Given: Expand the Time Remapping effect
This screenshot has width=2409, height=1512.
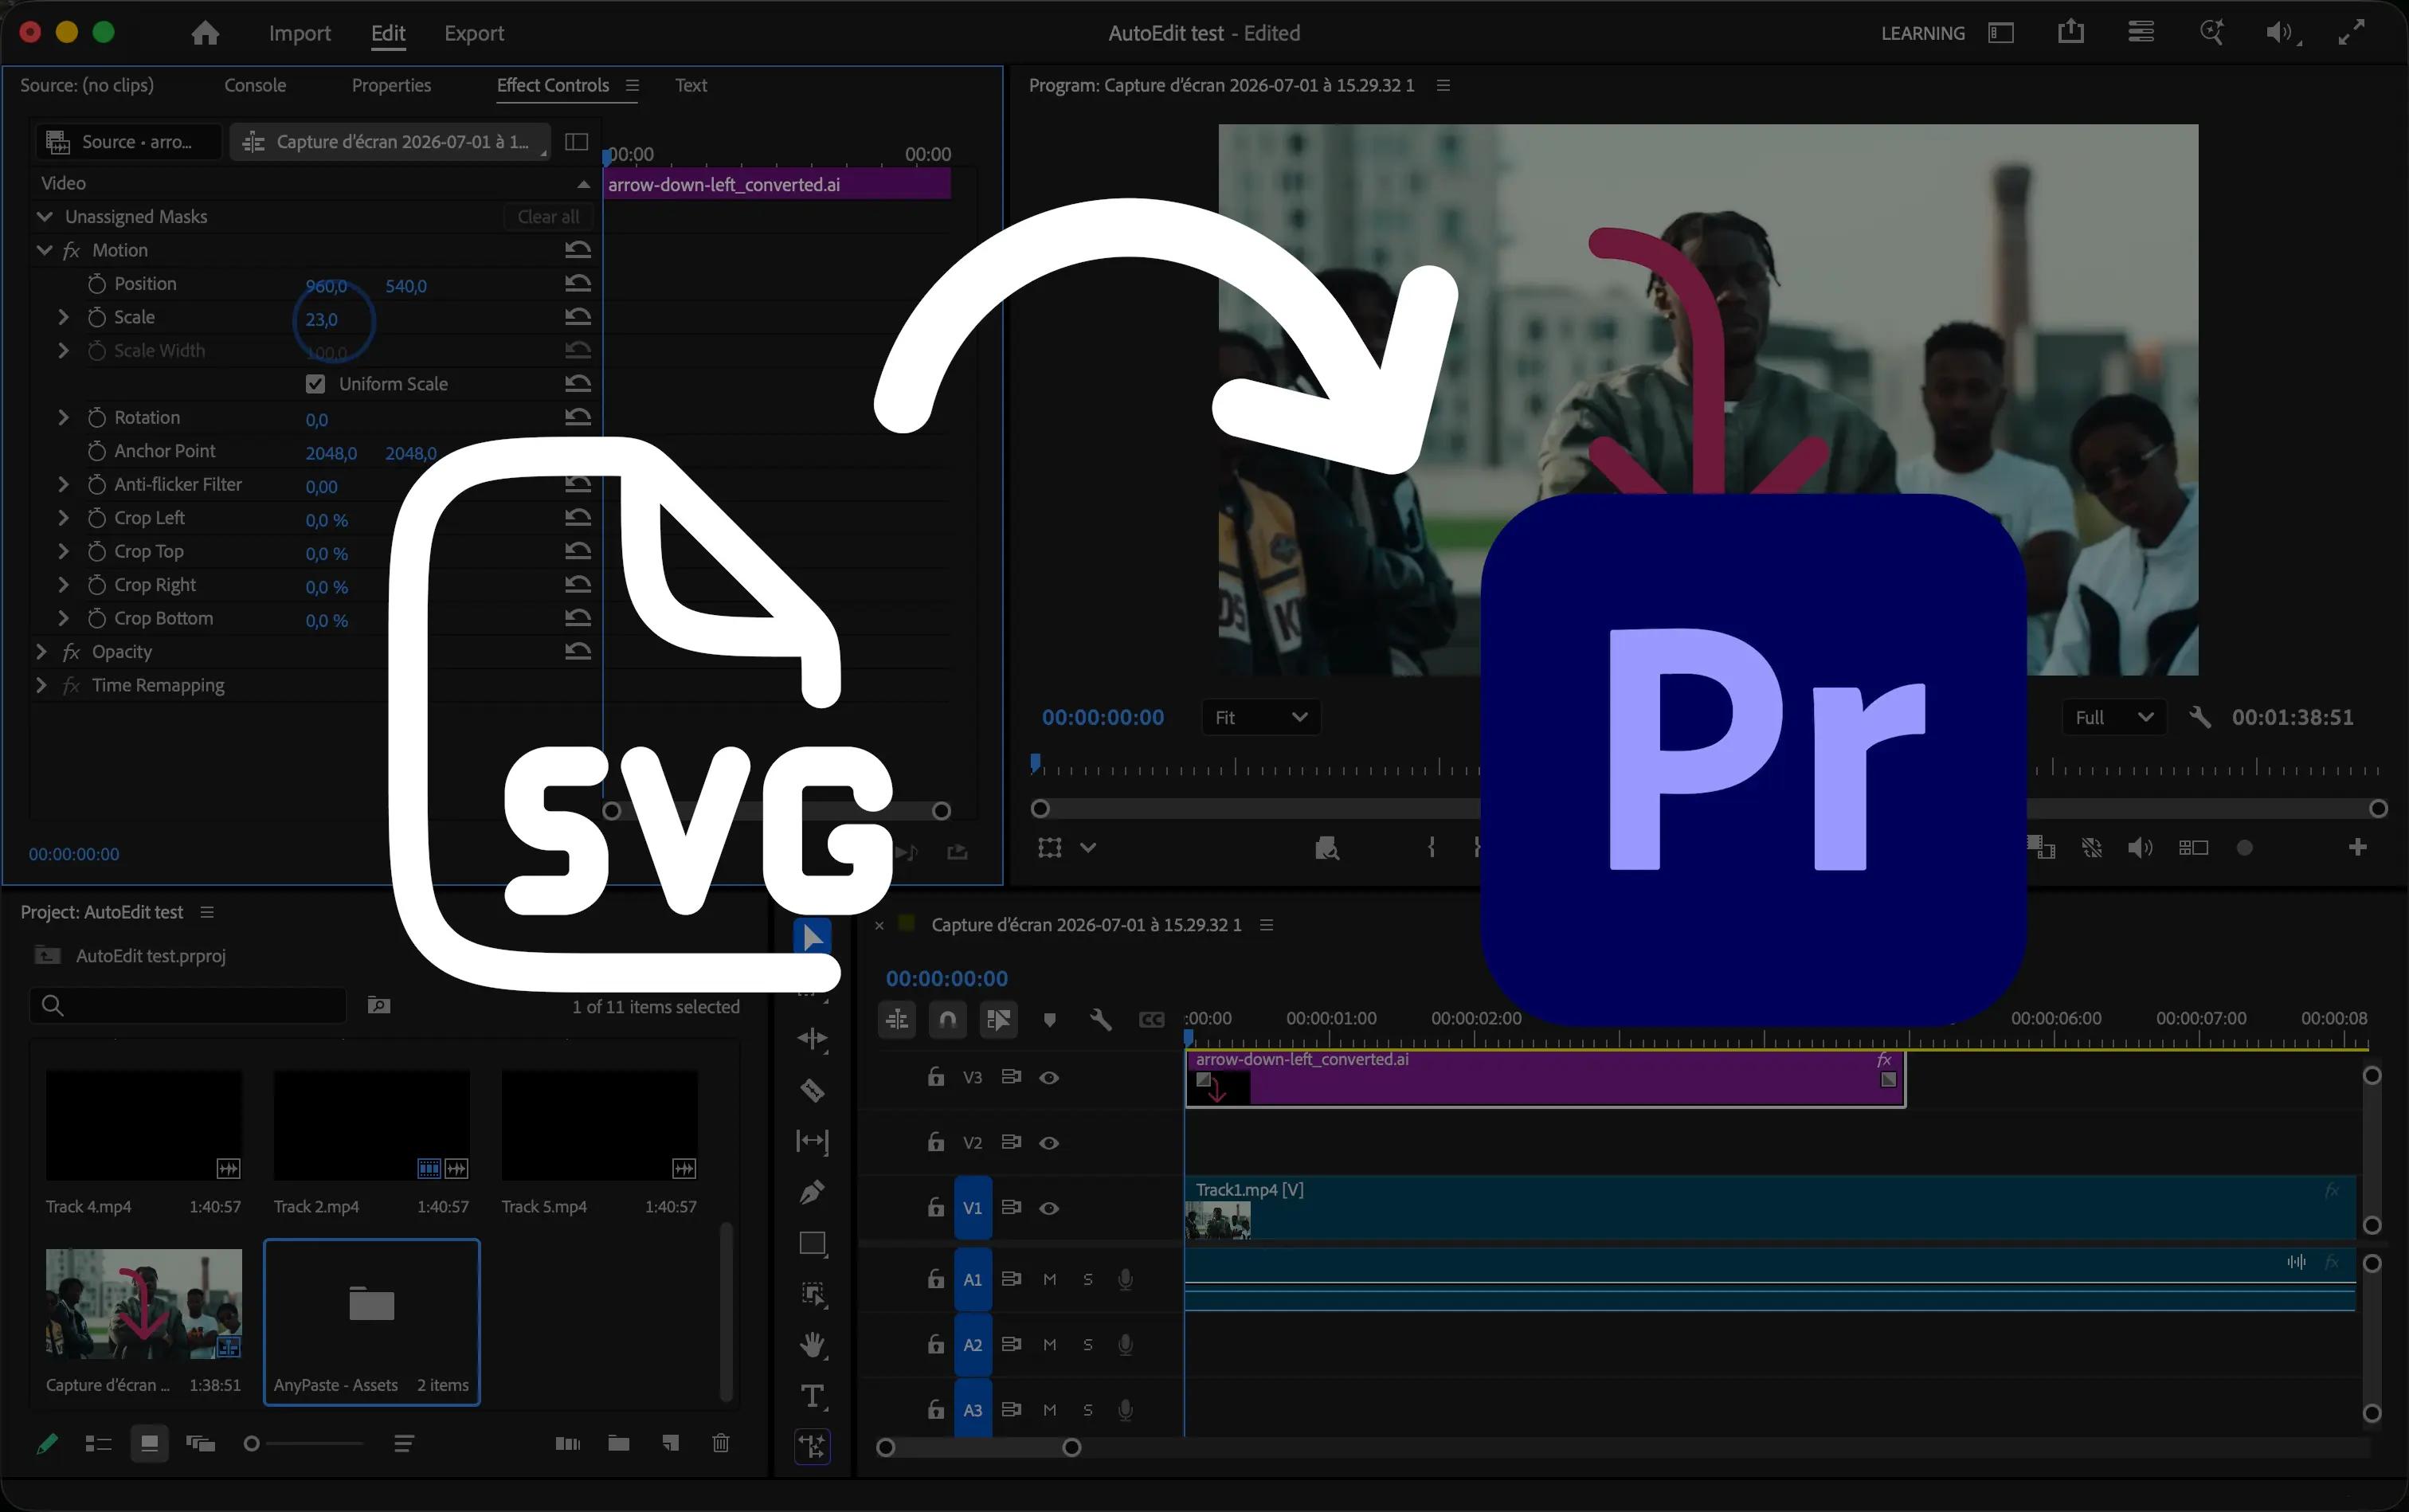Looking at the screenshot, I should point(41,685).
